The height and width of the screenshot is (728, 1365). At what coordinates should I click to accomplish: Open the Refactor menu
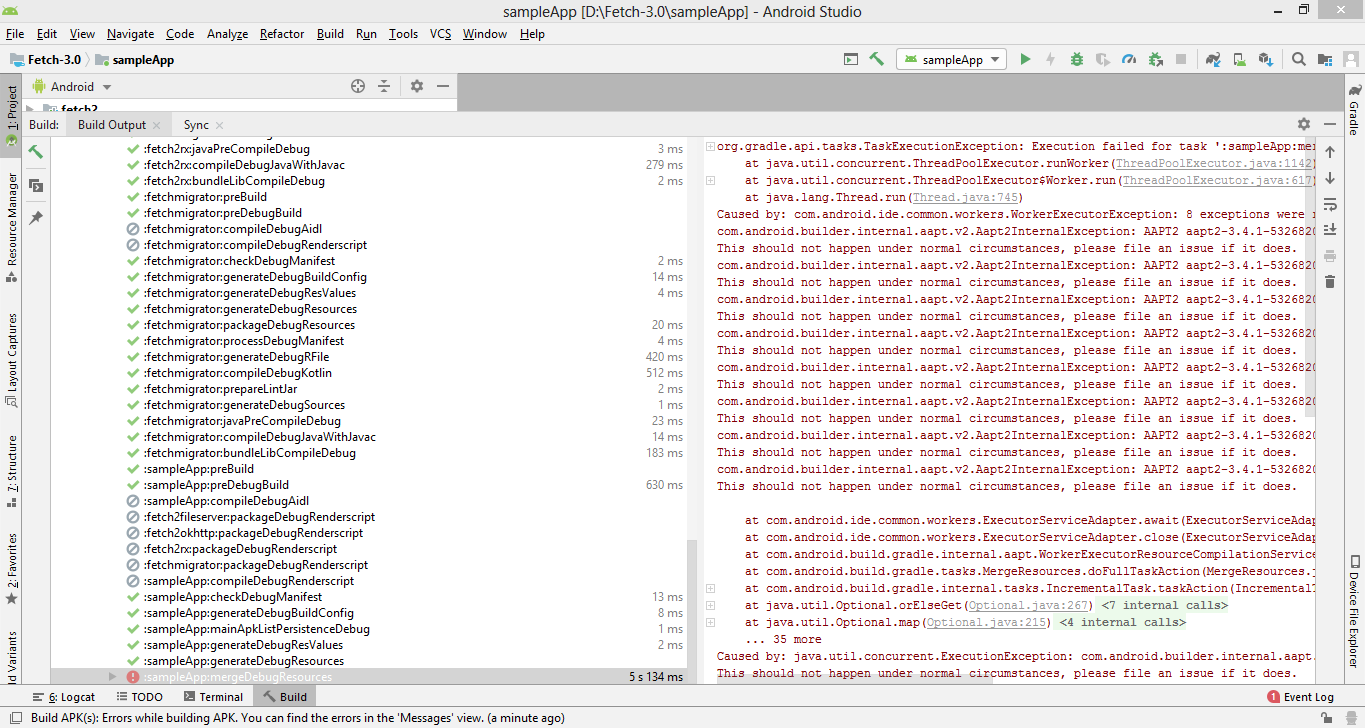pyautogui.click(x=281, y=33)
